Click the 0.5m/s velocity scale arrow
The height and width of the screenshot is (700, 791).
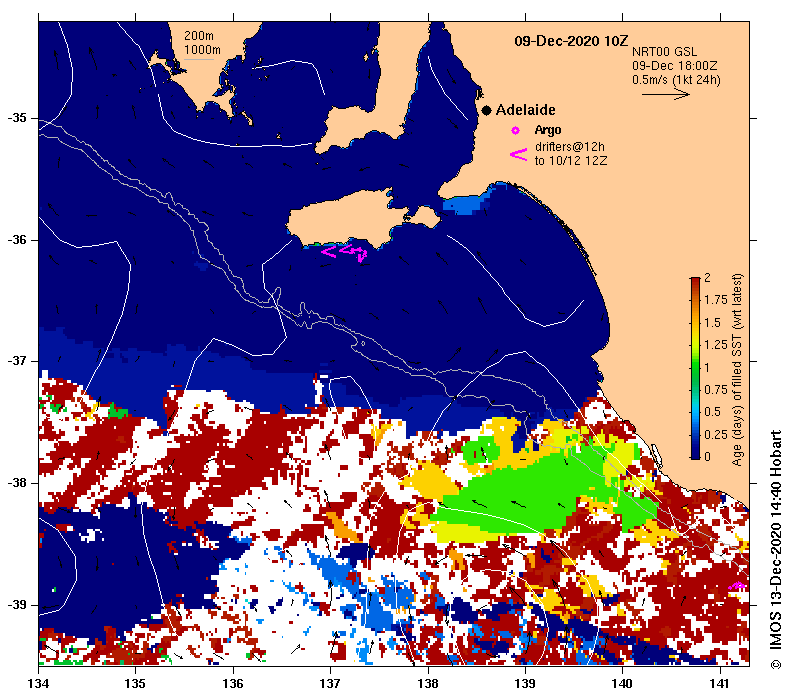click(665, 94)
